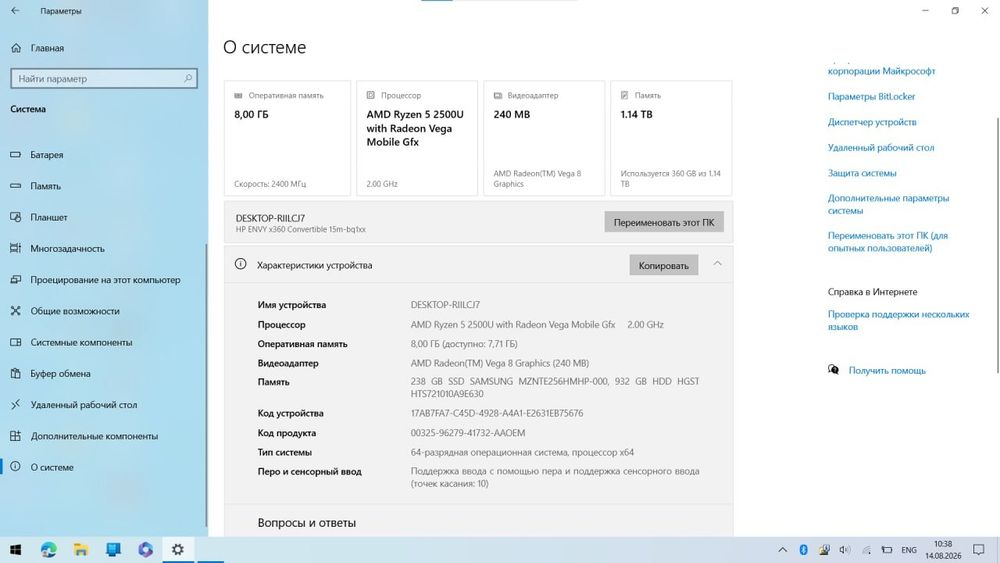
Task: Click the blue monitor app in the taskbar
Action: [114, 550]
